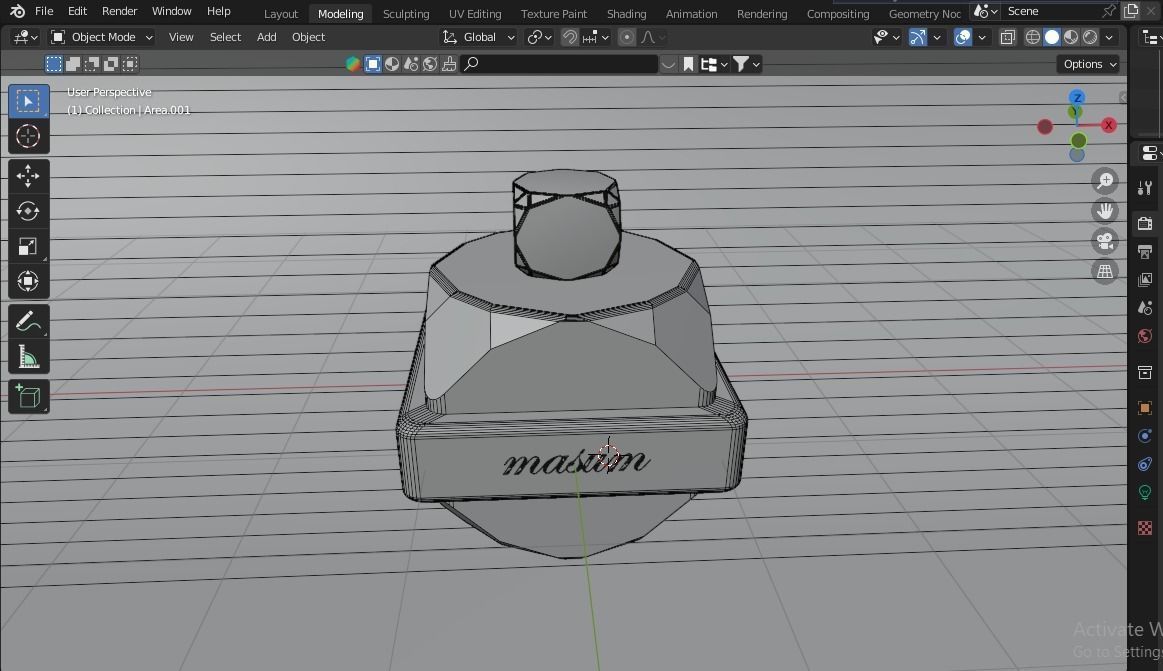Switch to the Sculpting workspace tab
Screen dimensions: 1163x671
[406, 13]
